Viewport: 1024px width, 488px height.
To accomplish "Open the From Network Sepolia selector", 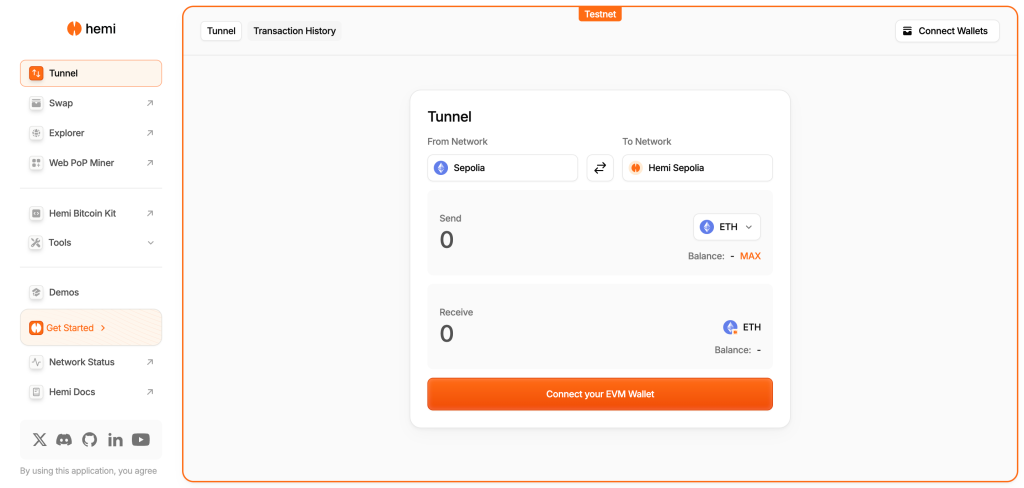I will click(x=503, y=168).
